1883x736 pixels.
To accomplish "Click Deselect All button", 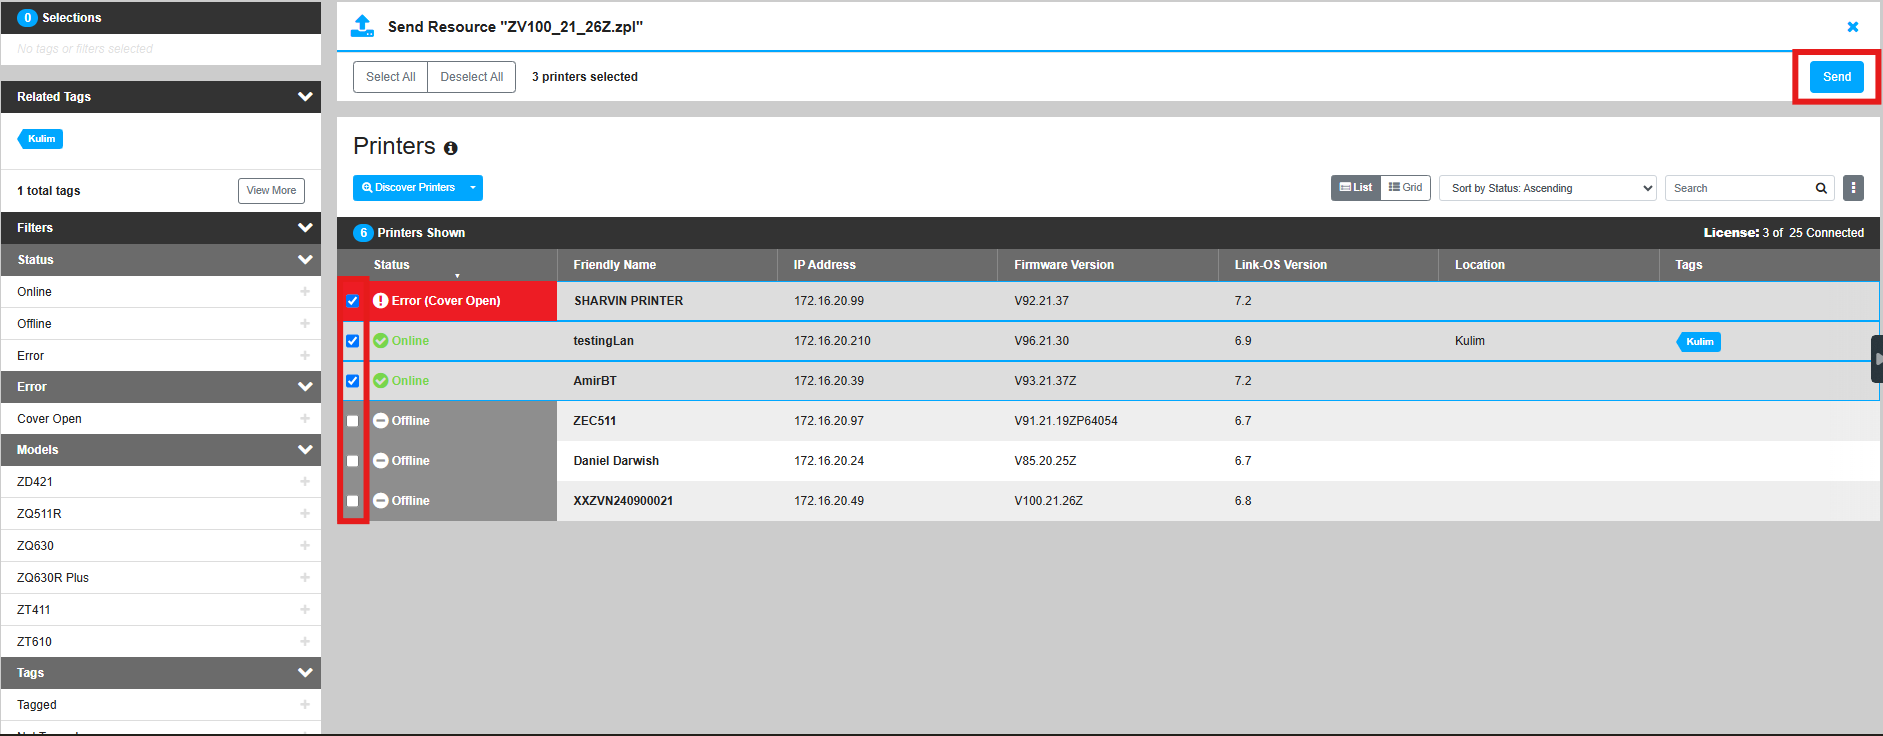I will 472,77.
